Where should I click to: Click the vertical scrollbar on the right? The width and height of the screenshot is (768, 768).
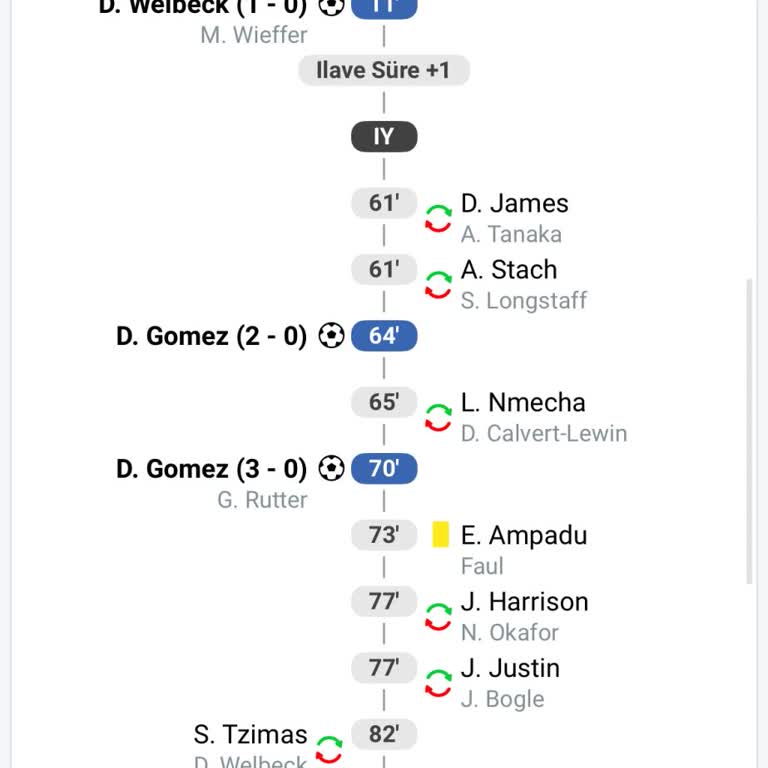click(x=750, y=430)
